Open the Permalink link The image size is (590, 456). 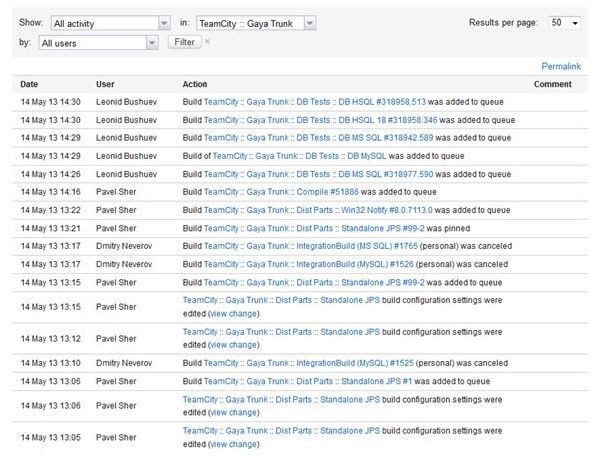[x=561, y=67]
